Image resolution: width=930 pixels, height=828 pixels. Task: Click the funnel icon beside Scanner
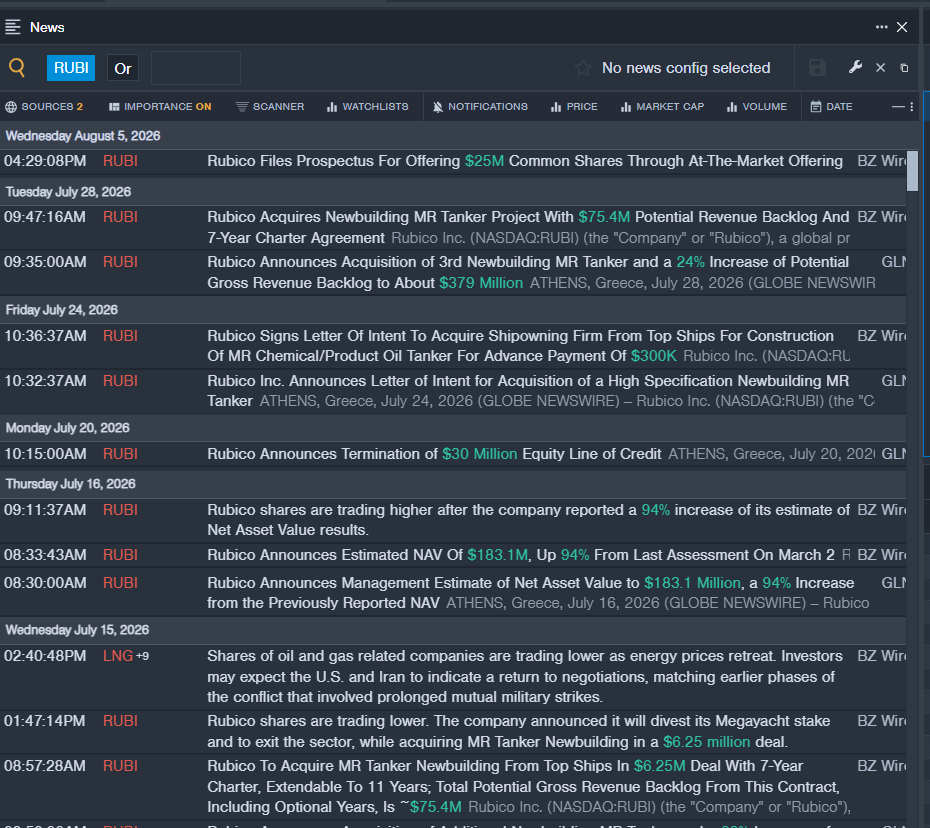click(241, 107)
